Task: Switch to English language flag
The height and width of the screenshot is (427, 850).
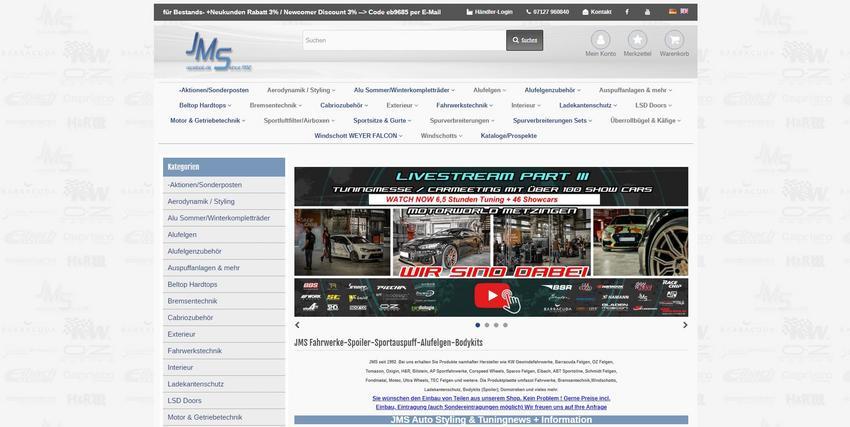Action: pyautogui.click(x=684, y=11)
